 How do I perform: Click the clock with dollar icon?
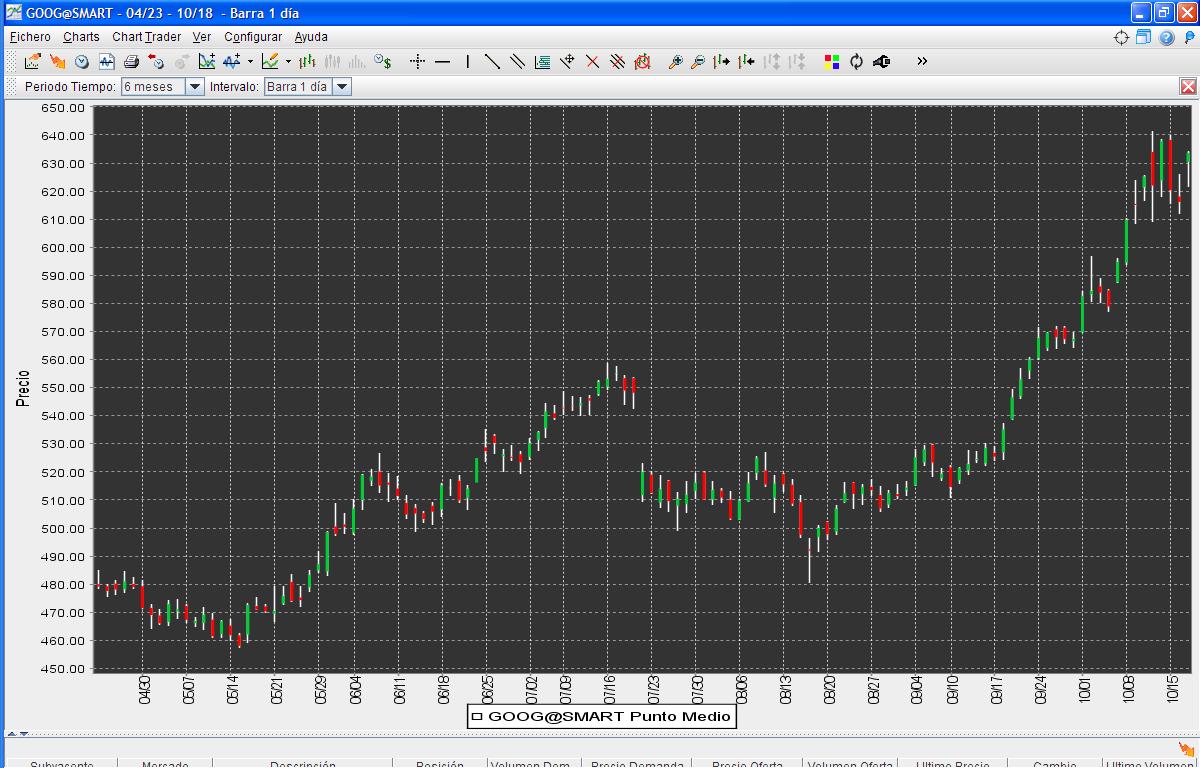point(382,61)
